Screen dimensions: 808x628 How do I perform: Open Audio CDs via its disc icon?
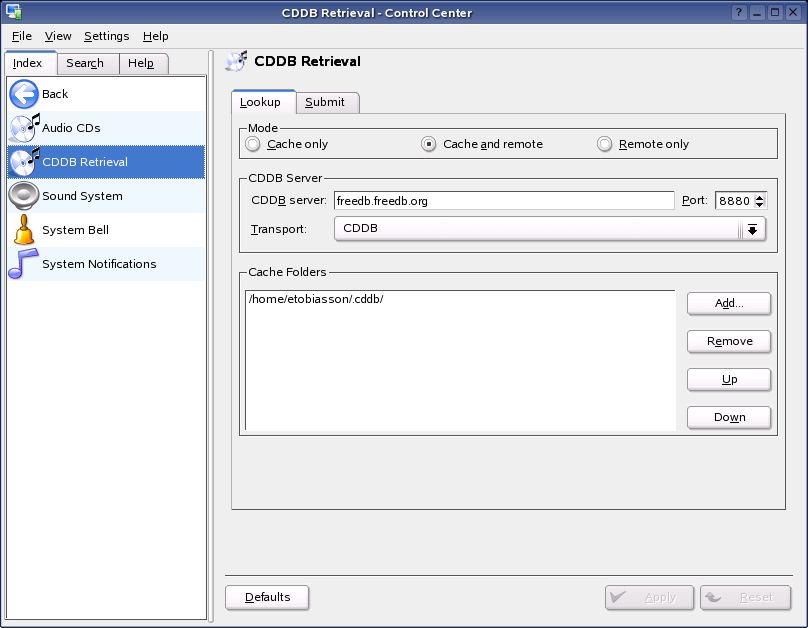coord(24,128)
